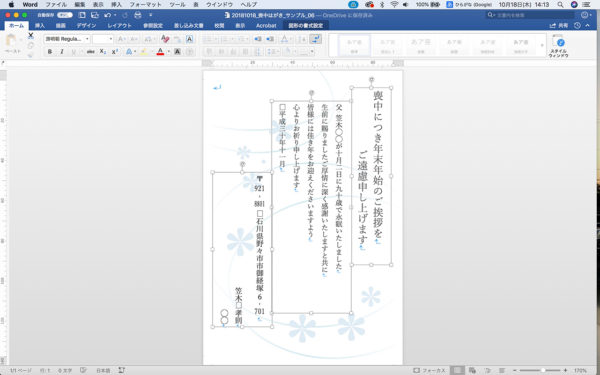Click the character border icon

[x=189, y=39]
